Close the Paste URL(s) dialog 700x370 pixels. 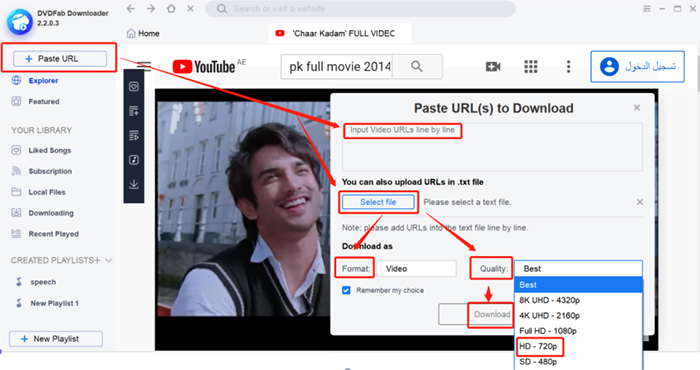[x=637, y=108]
